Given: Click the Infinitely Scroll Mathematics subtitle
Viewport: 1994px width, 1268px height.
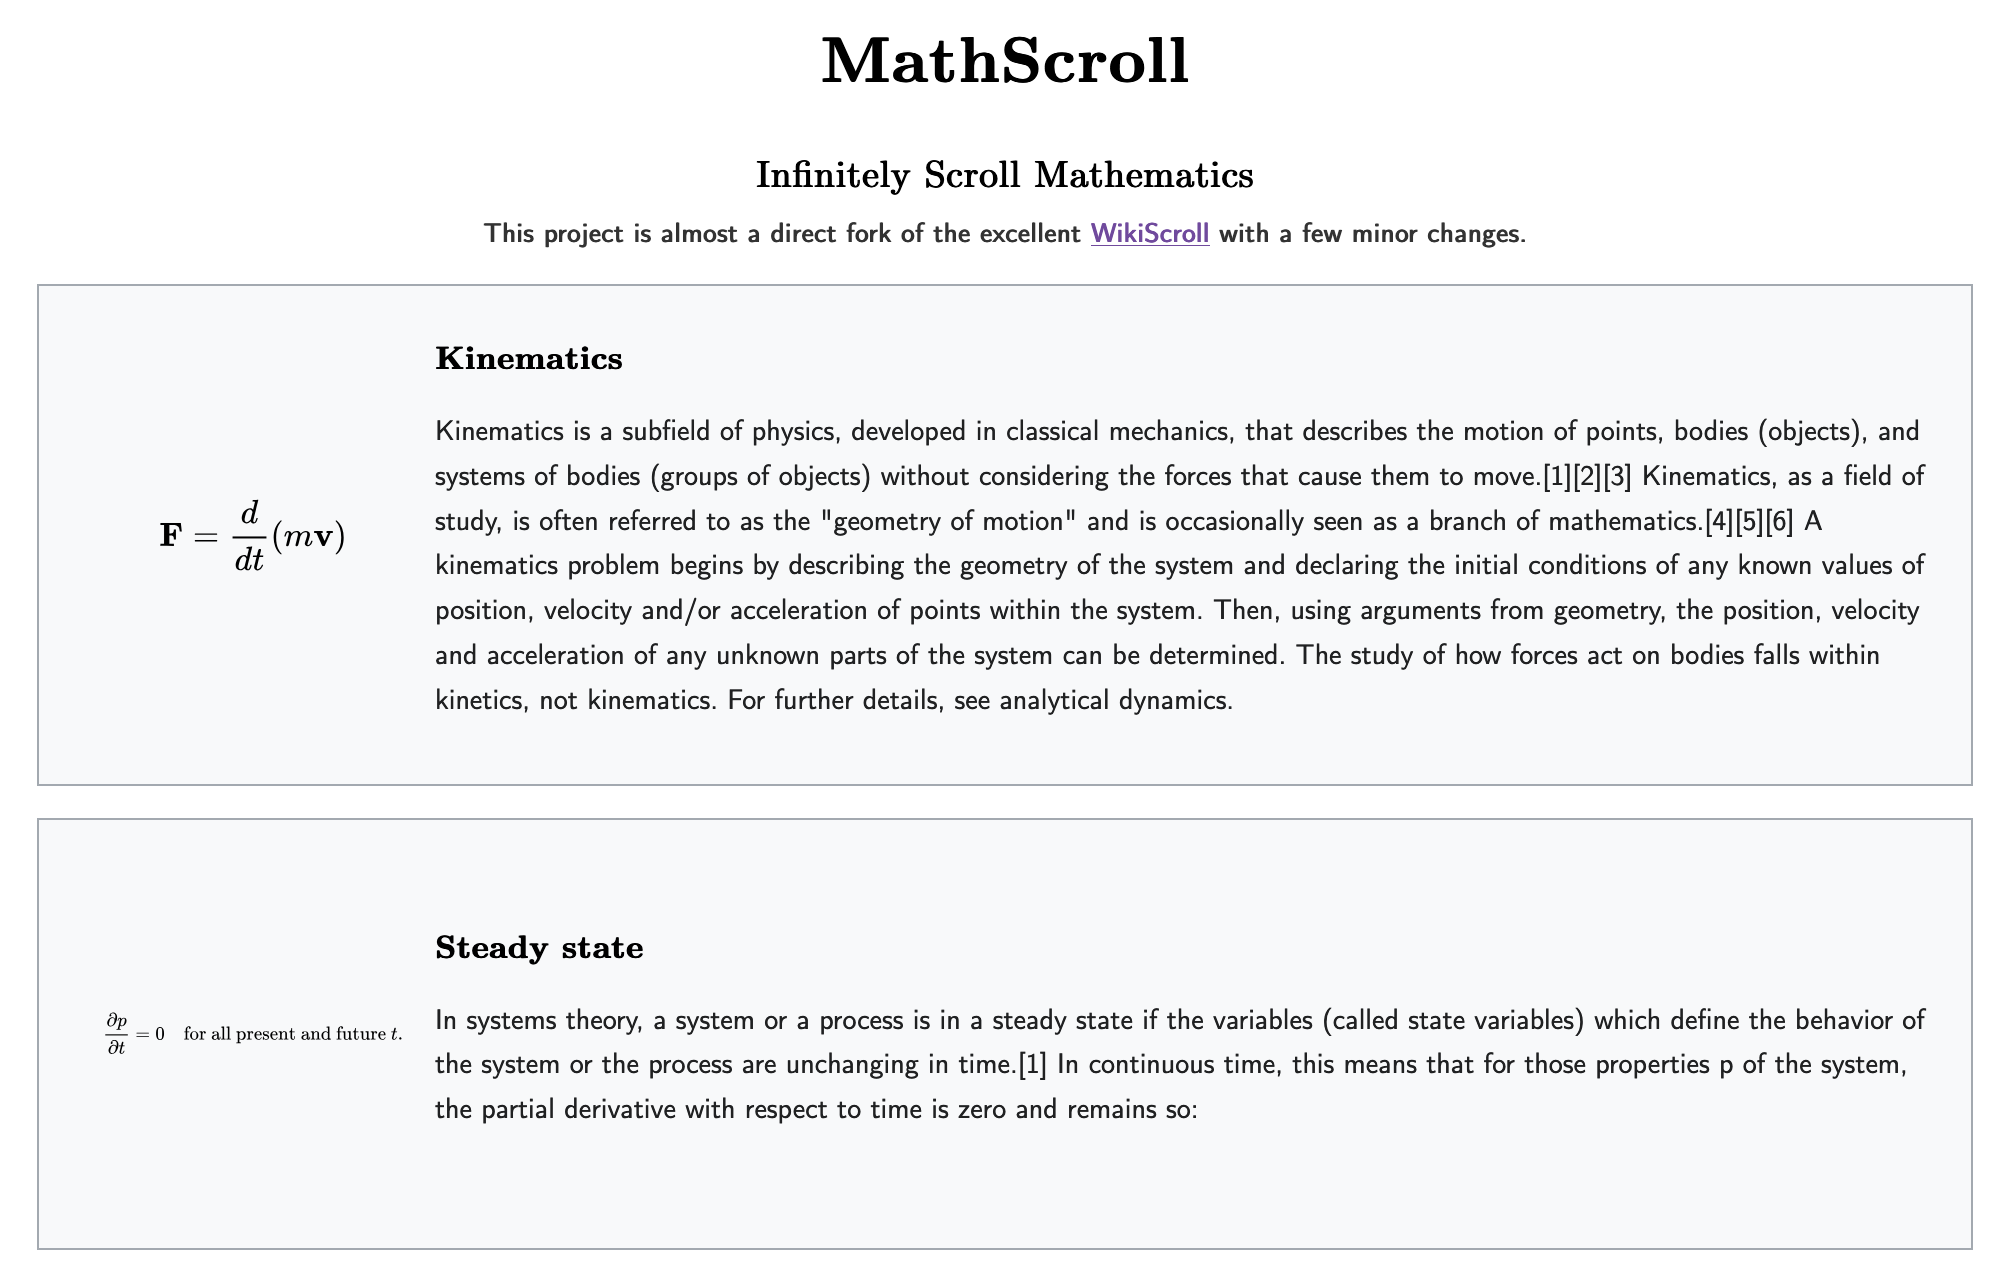Looking at the screenshot, I should click(x=1004, y=175).
